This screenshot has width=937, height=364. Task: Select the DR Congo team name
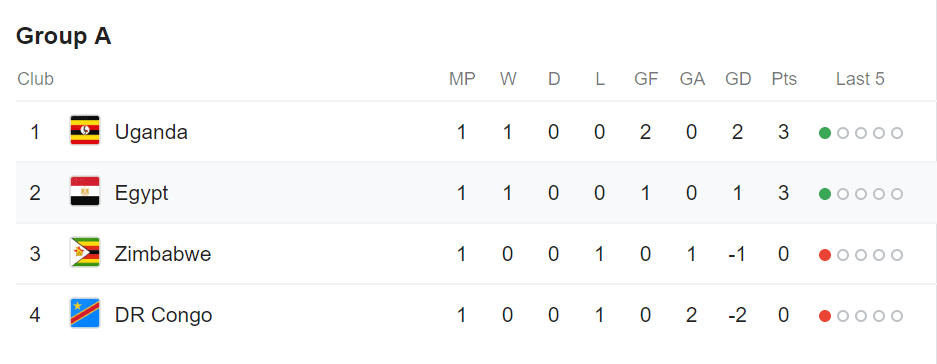(164, 316)
